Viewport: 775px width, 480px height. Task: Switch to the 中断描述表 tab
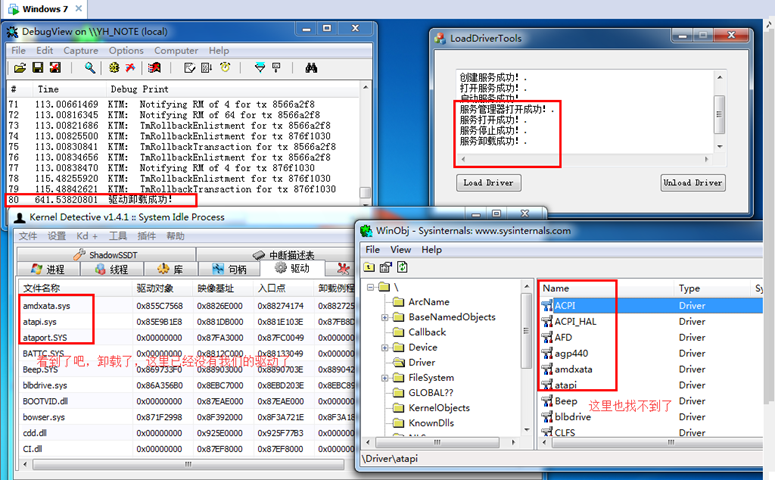(283, 255)
